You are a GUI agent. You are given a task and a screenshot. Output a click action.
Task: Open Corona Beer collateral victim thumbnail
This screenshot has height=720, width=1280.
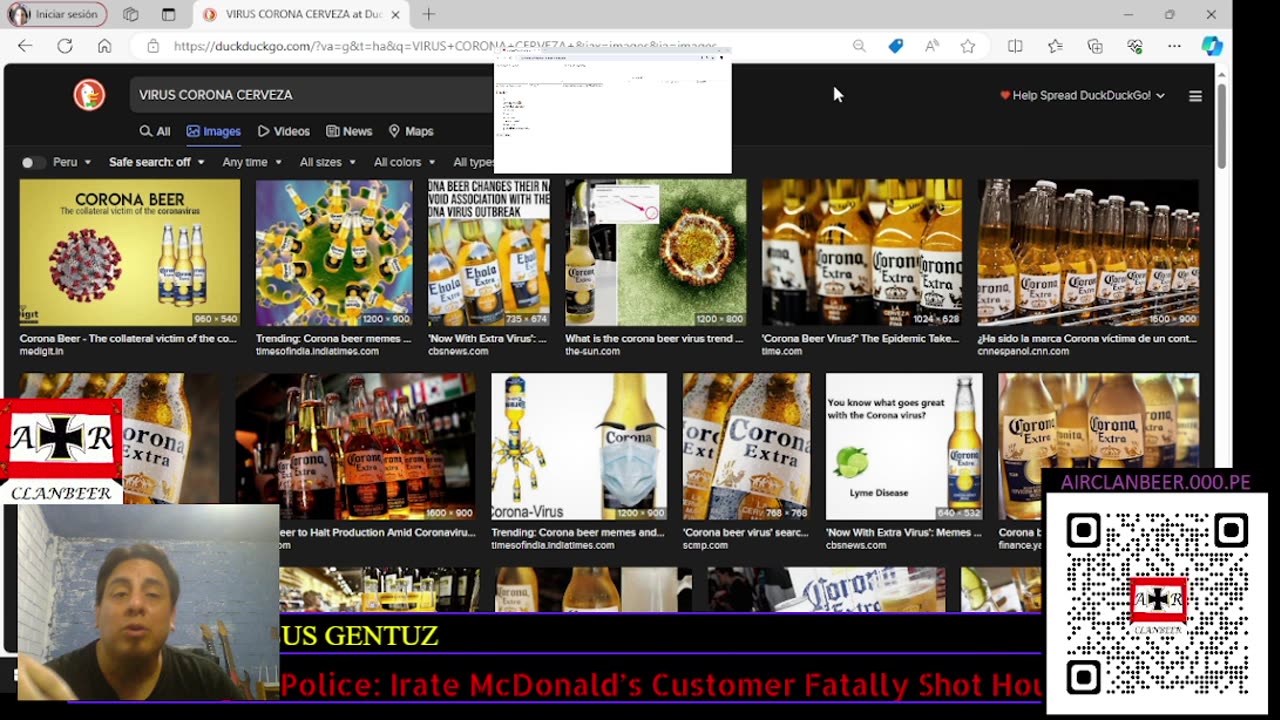click(130, 253)
